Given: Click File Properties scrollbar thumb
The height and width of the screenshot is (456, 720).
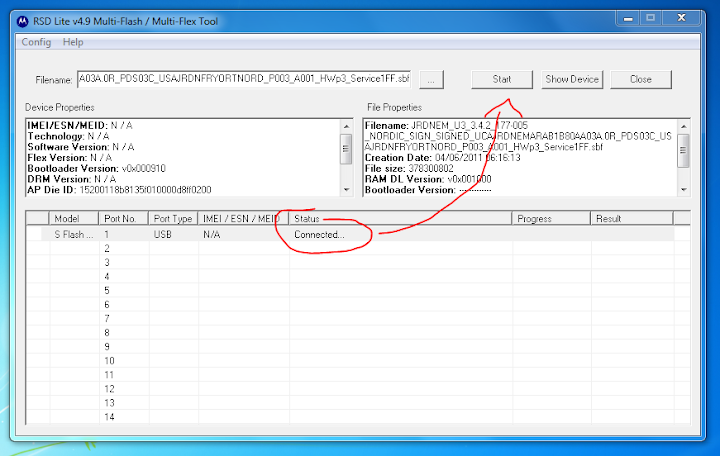Looking at the screenshot, I should [684, 151].
